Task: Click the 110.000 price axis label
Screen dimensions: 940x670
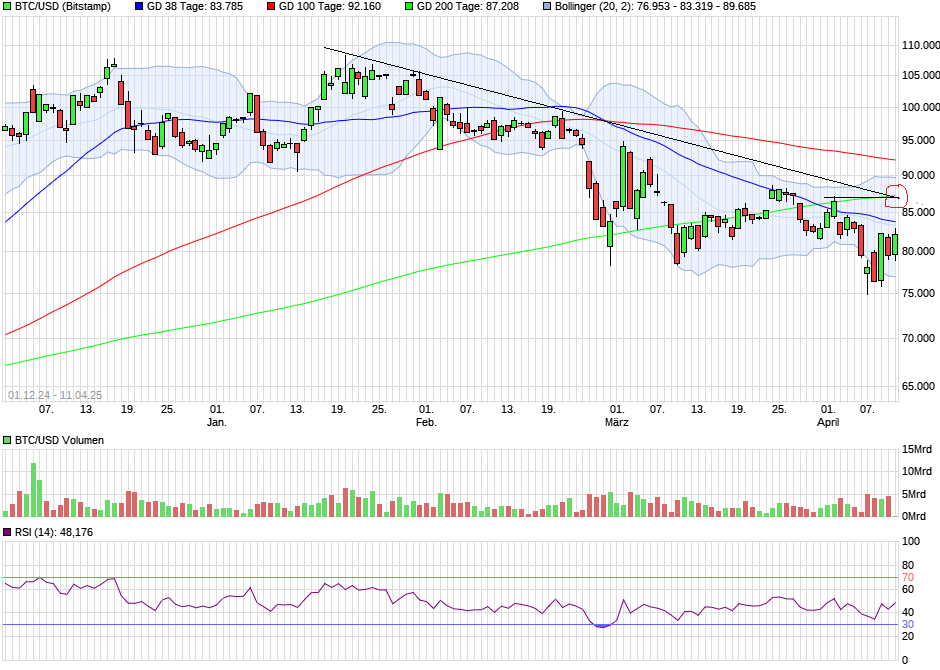Action: click(920, 45)
